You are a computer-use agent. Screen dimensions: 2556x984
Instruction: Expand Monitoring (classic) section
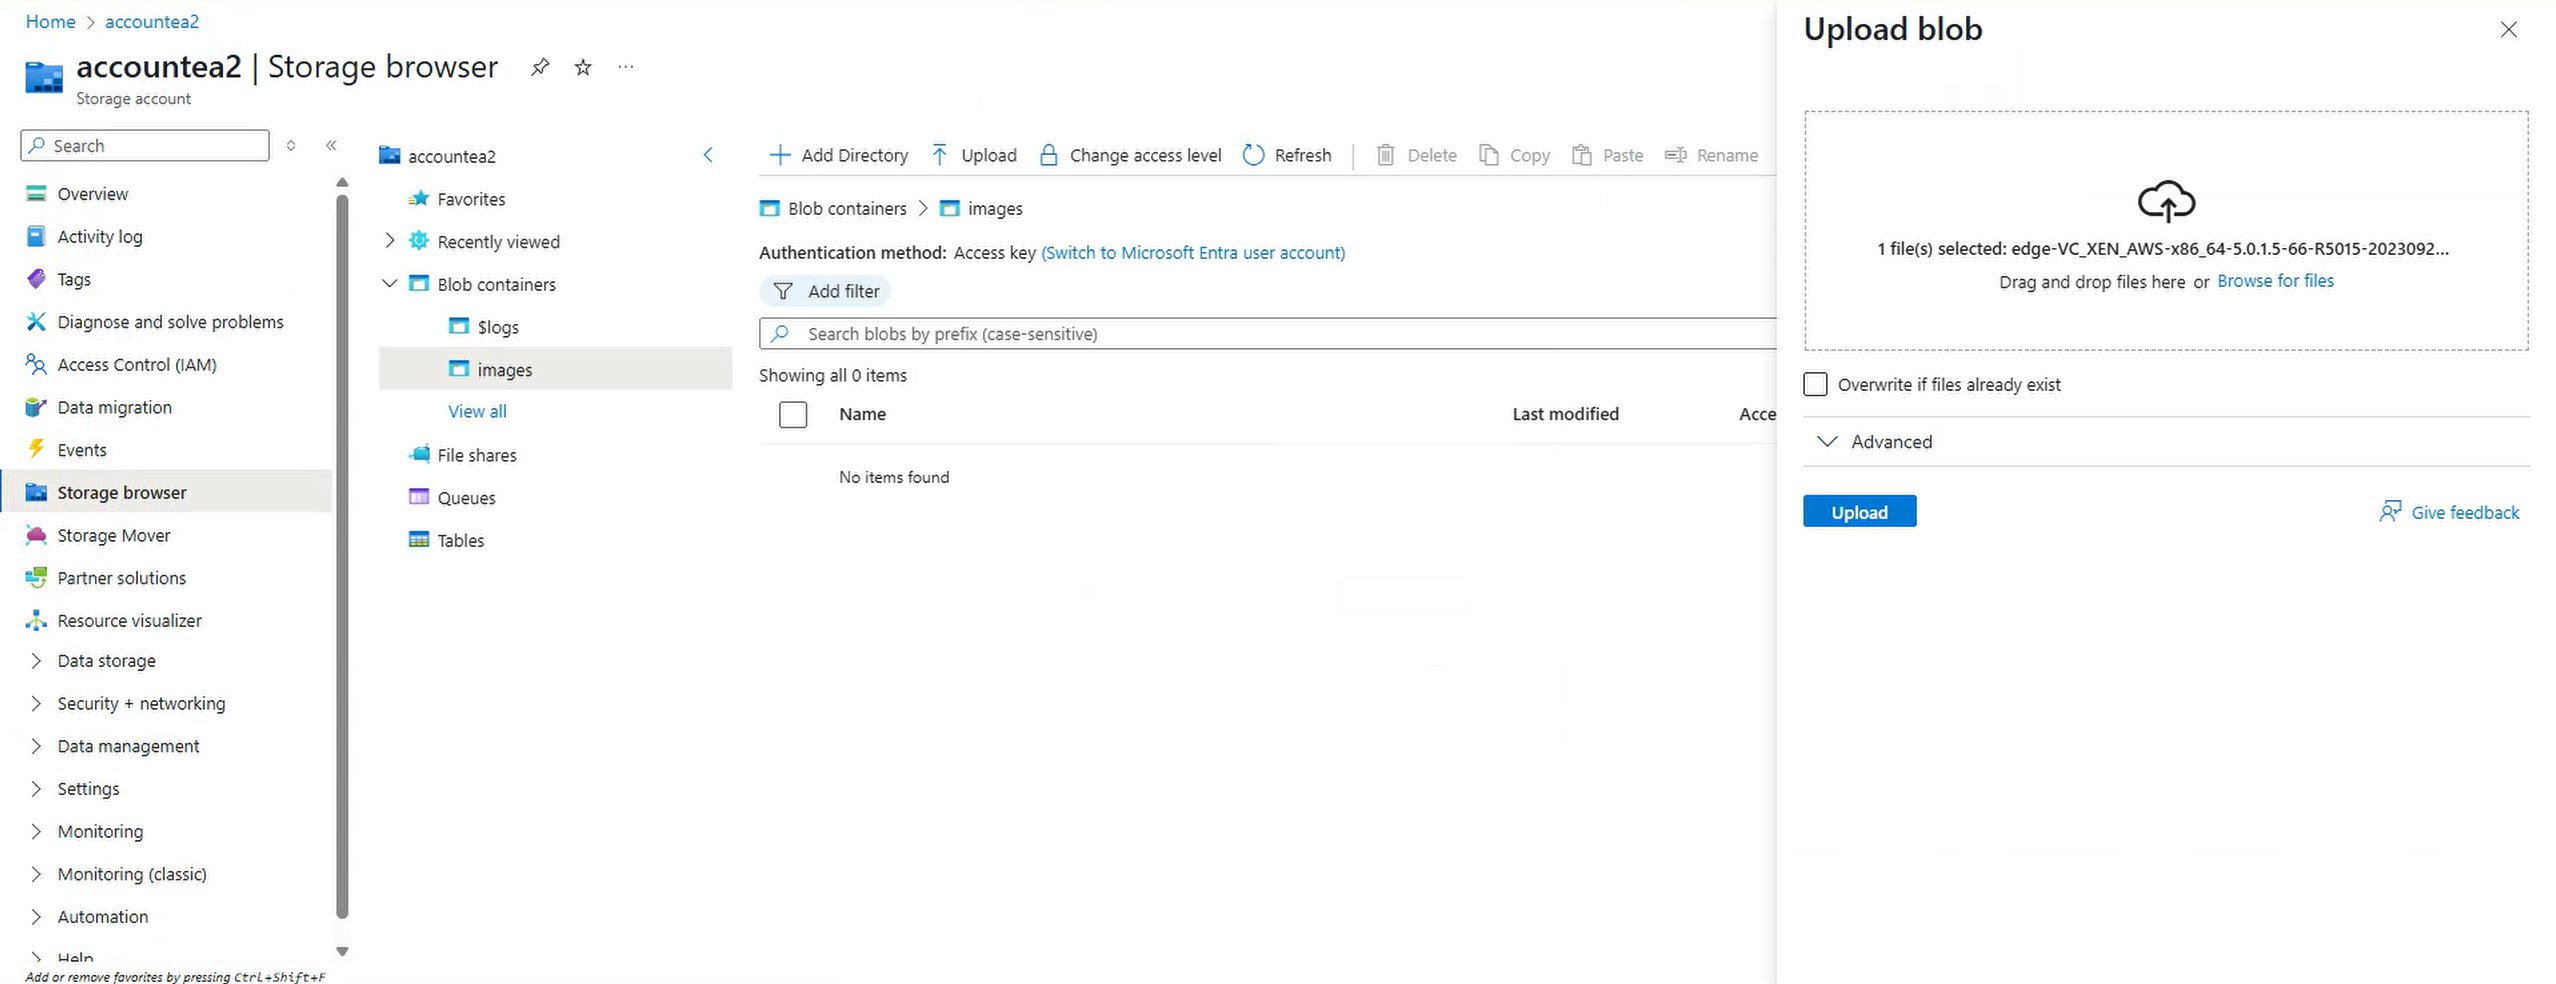pyautogui.click(x=36, y=874)
